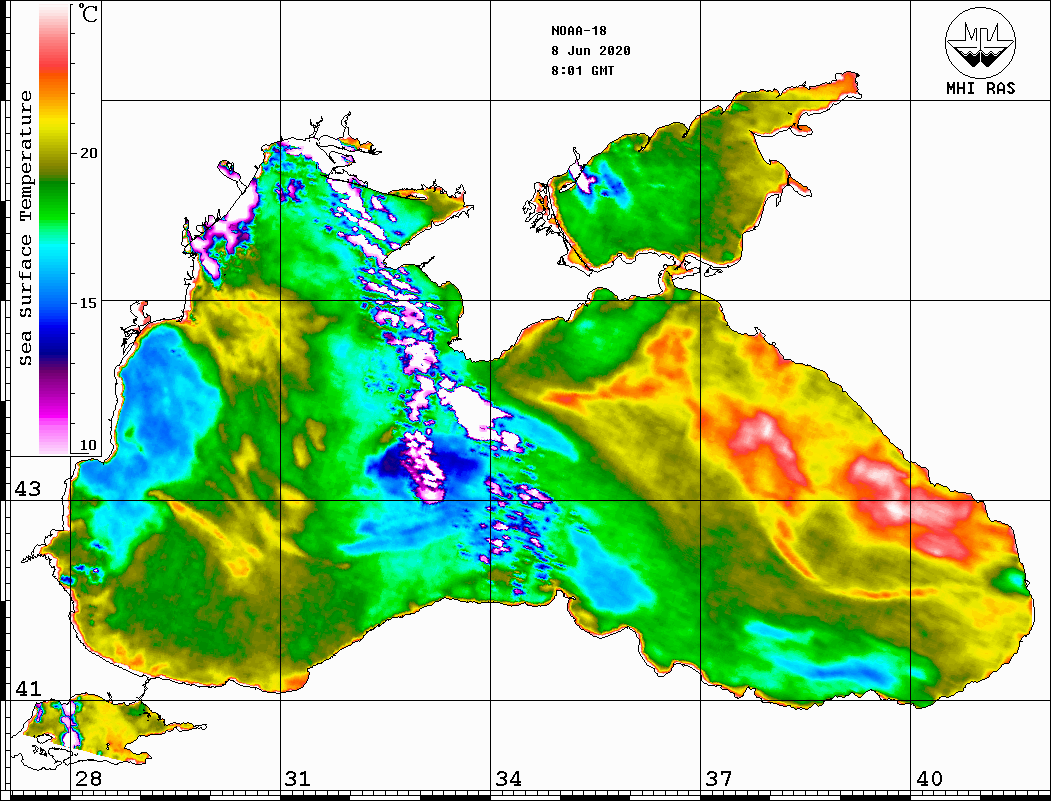Click the longitude label 31
The image size is (1051, 801).
[x=297, y=779]
